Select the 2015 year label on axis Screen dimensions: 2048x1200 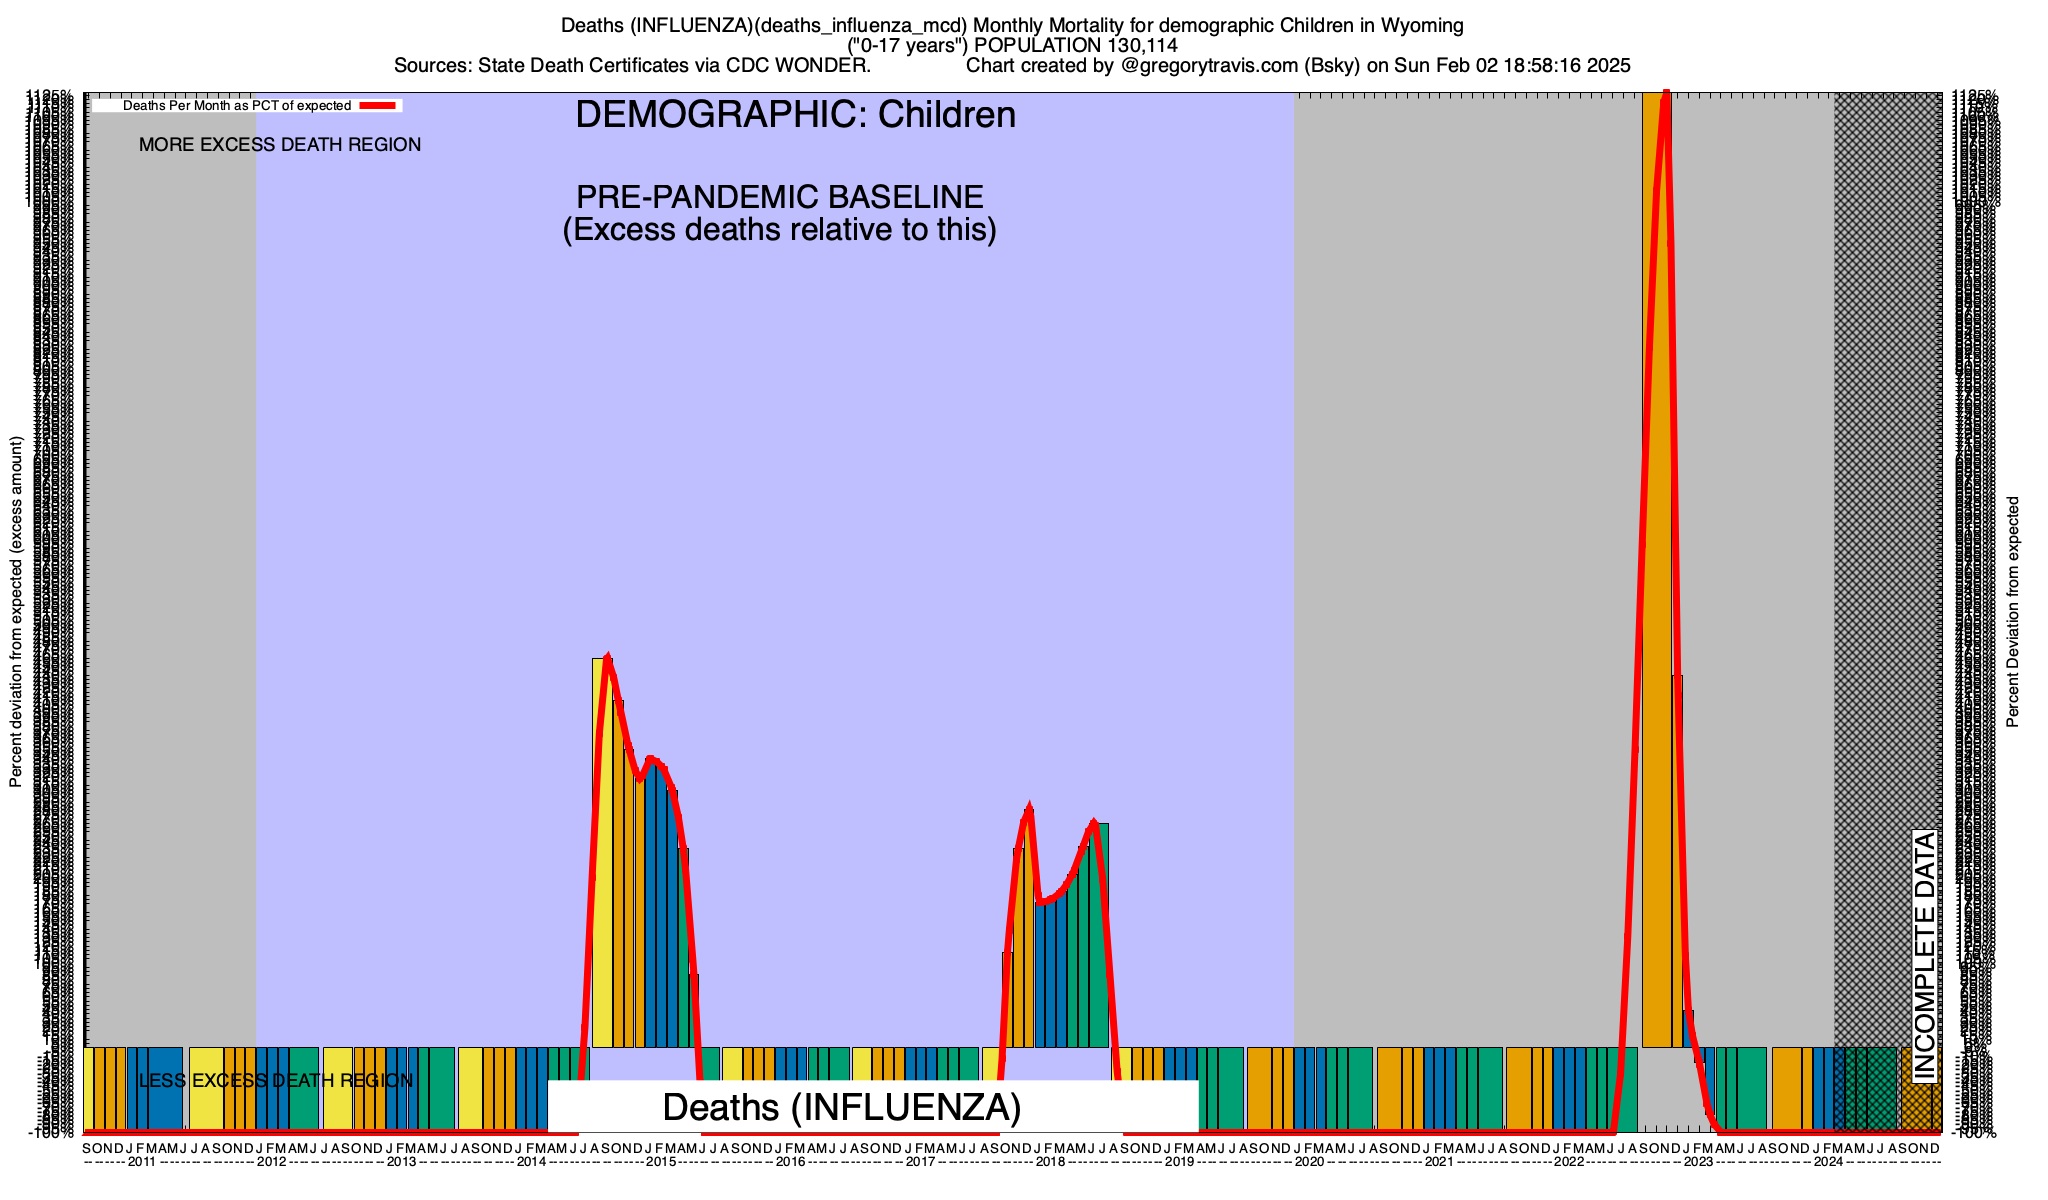pyautogui.click(x=661, y=1162)
